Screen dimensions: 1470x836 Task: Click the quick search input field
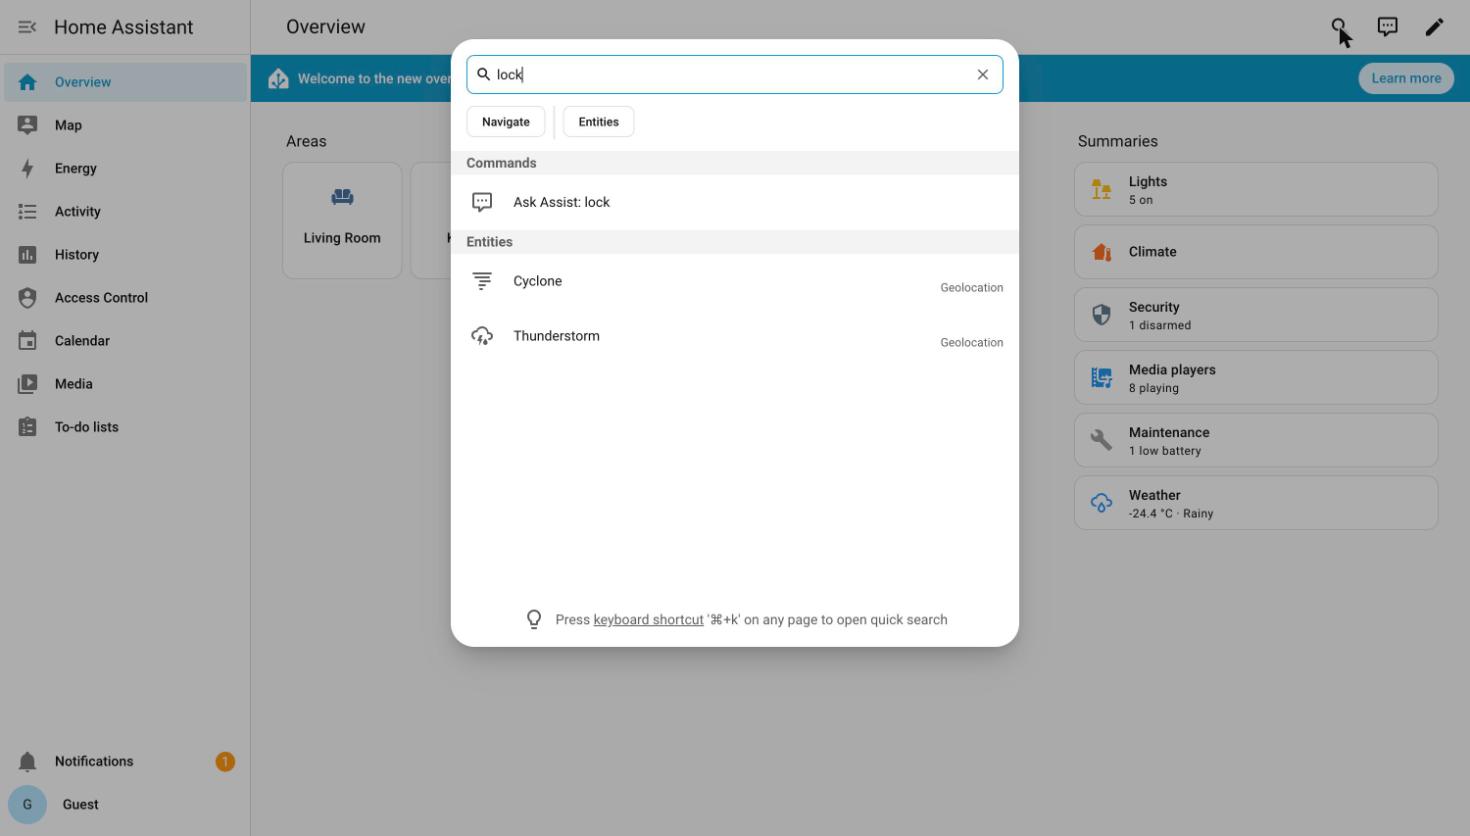click(x=735, y=74)
